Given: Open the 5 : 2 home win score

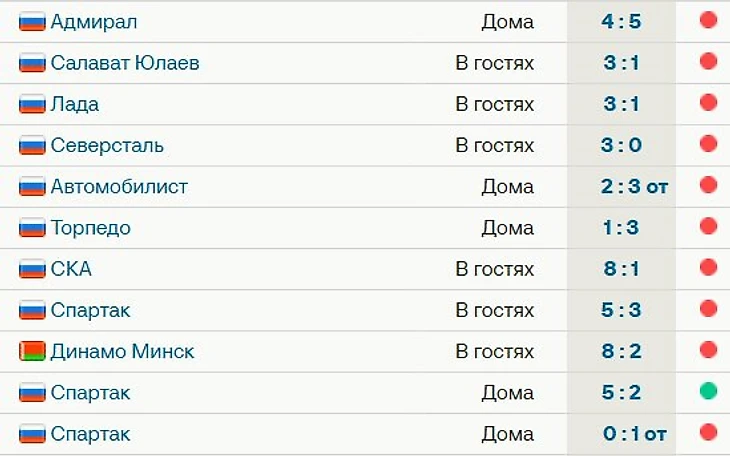Looking at the screenshot, I should click(621, 392).
